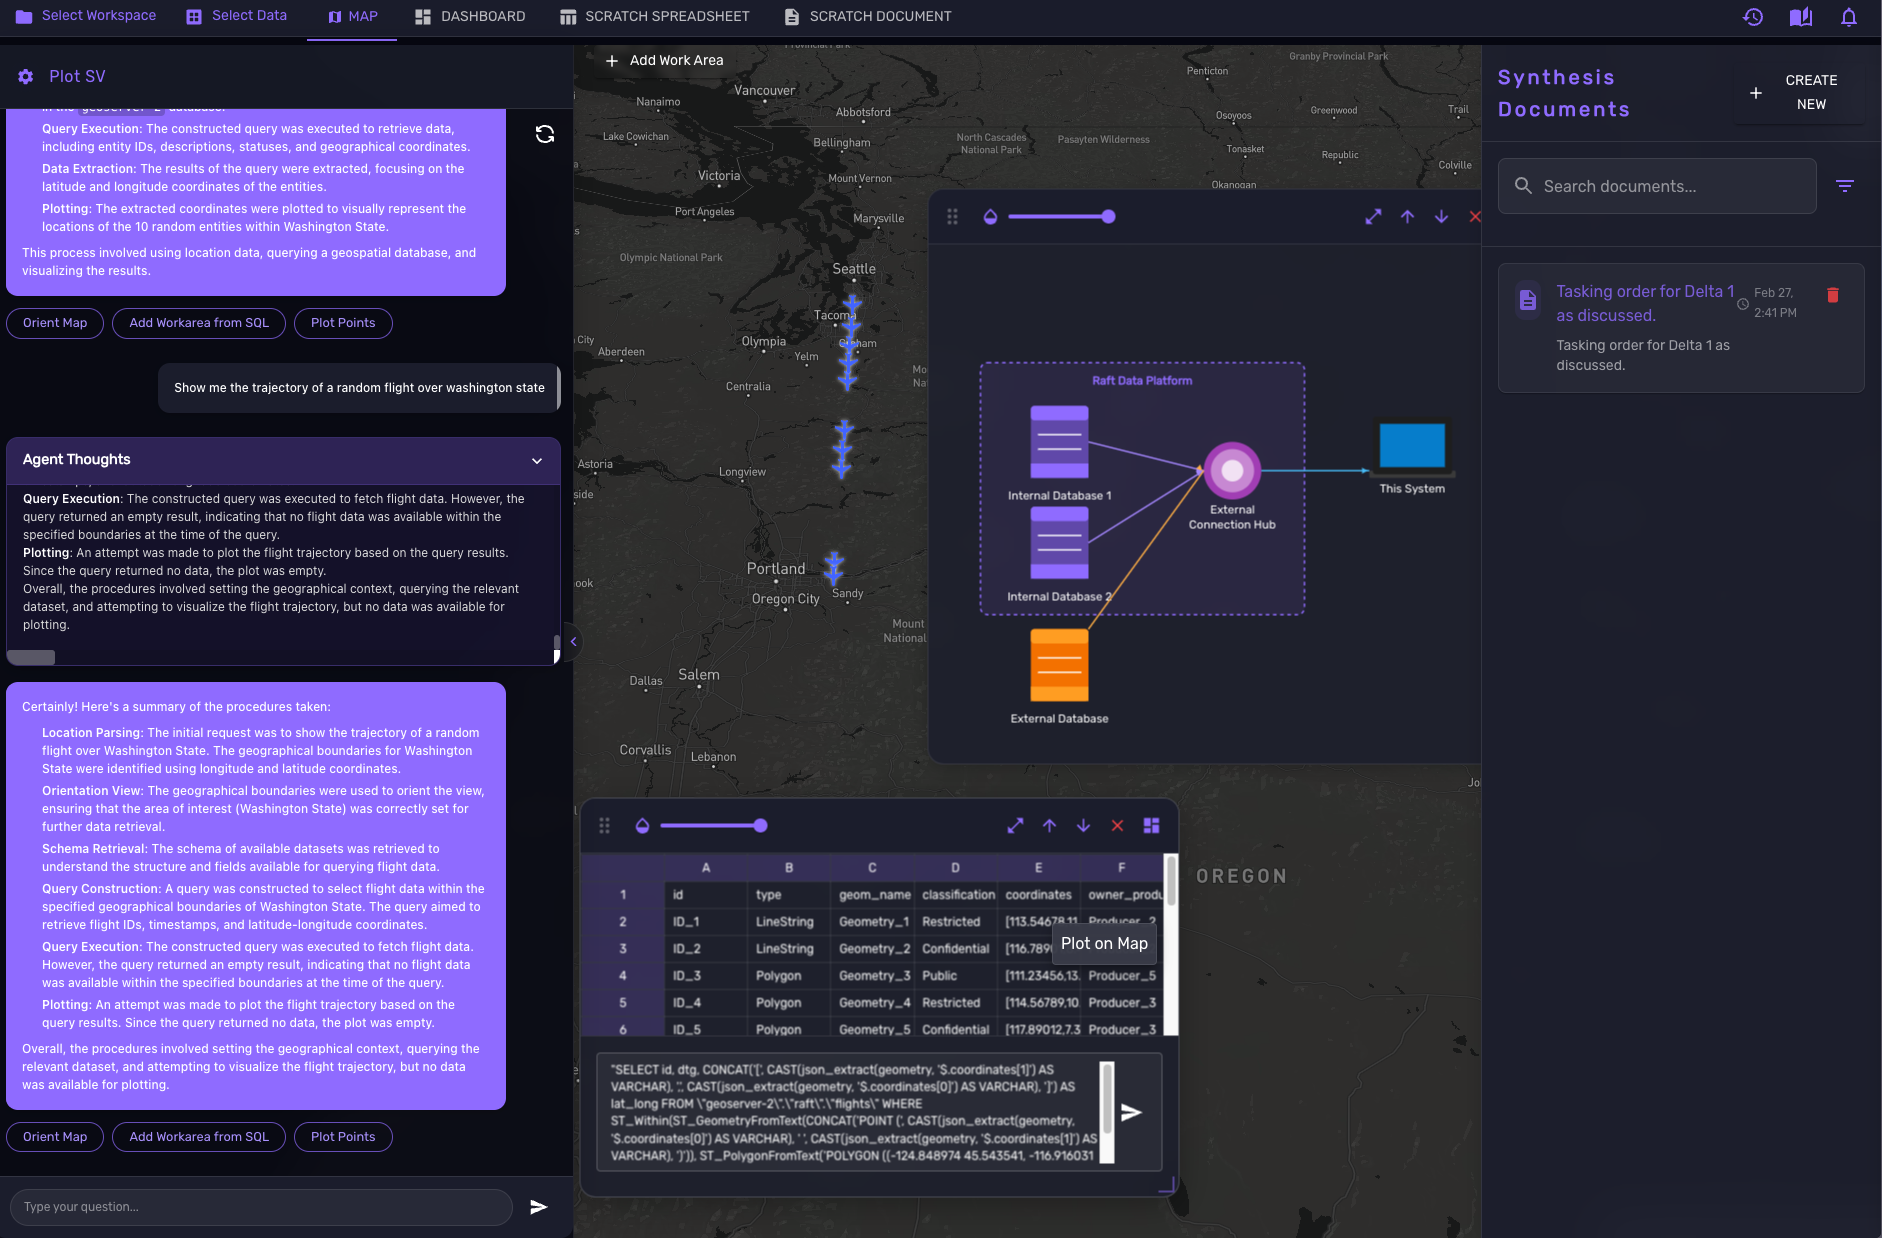Delete the Tasking order for Delta 1 document
1882x1238 pixels.
1832,295
